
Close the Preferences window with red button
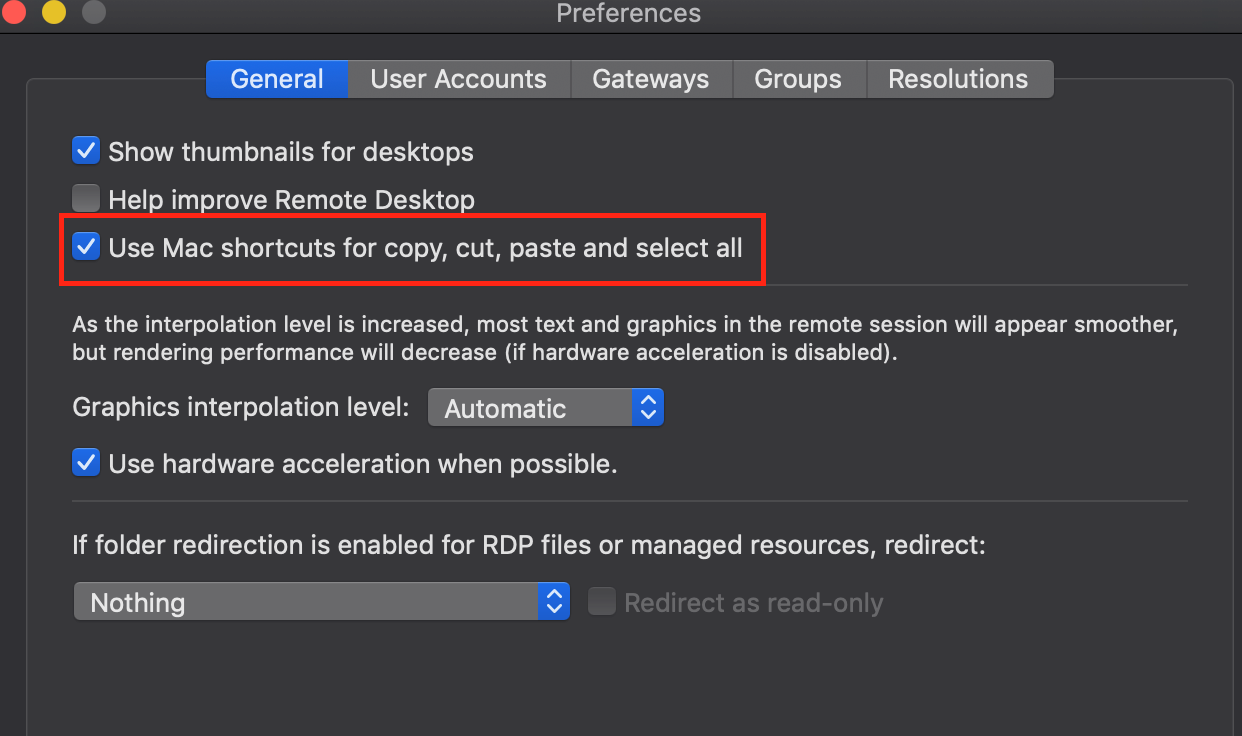pyautogui.click(x=13, y=12)
